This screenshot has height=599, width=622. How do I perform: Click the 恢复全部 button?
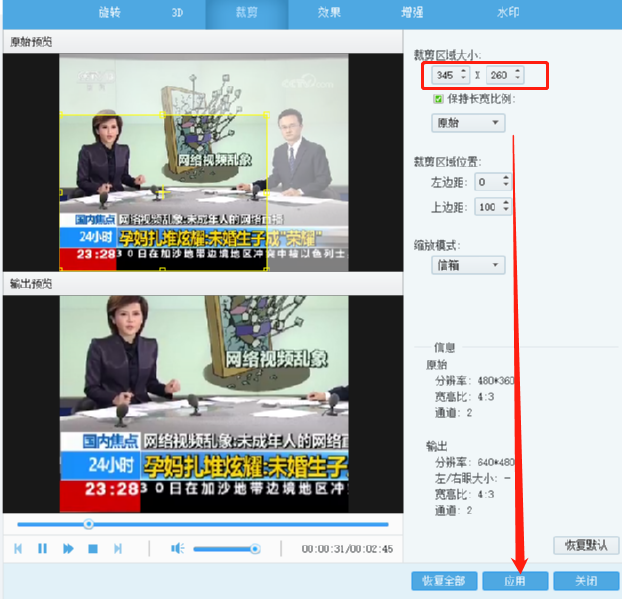pyautogui.click(x=443, y=581)
